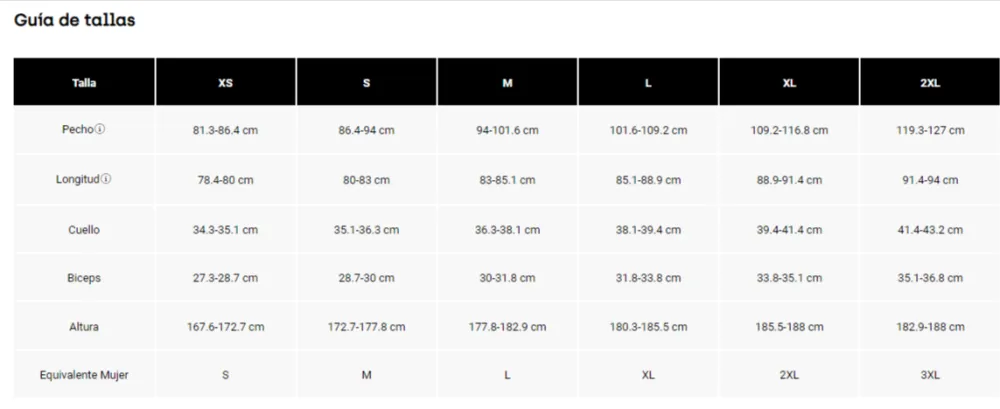Select the Cuello row label
1000x409 pixels.
(84, 230)
